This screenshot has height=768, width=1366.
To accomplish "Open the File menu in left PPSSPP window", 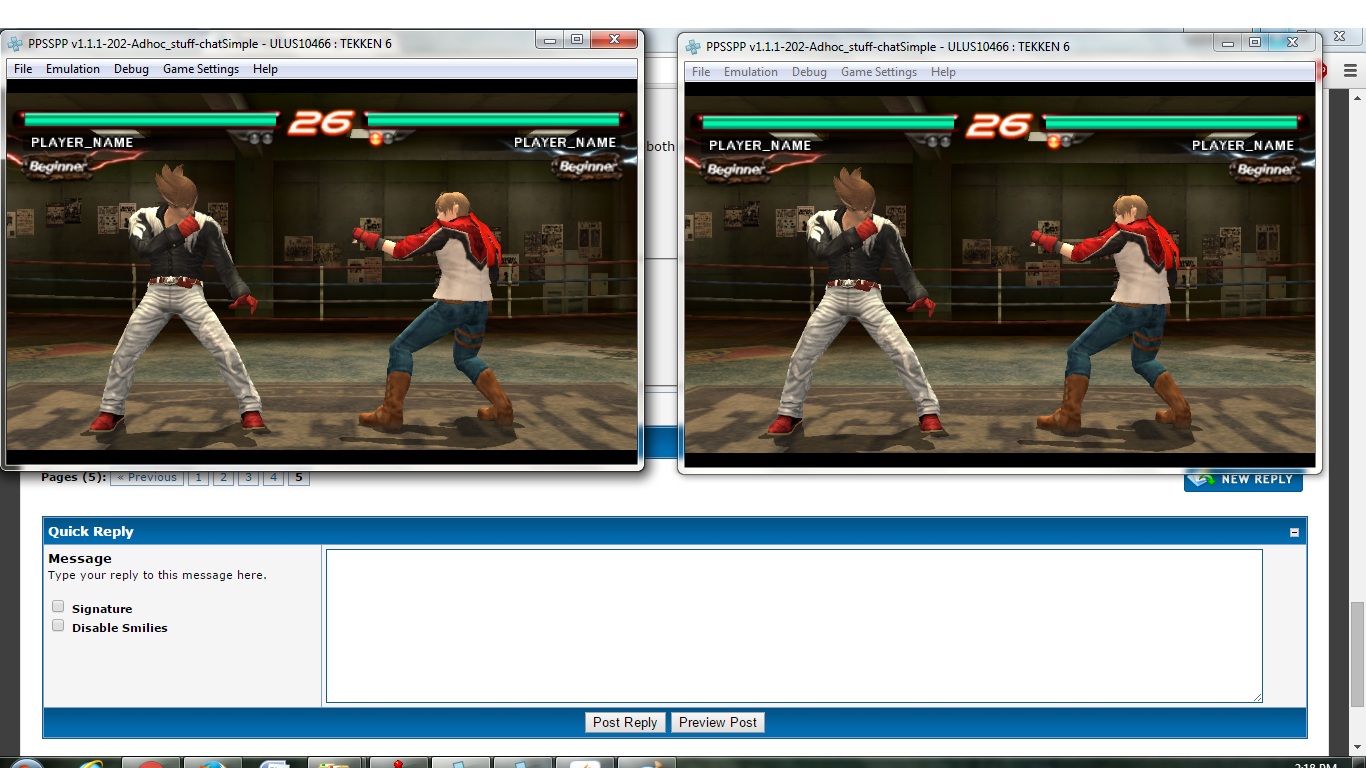I will [23, 69].
